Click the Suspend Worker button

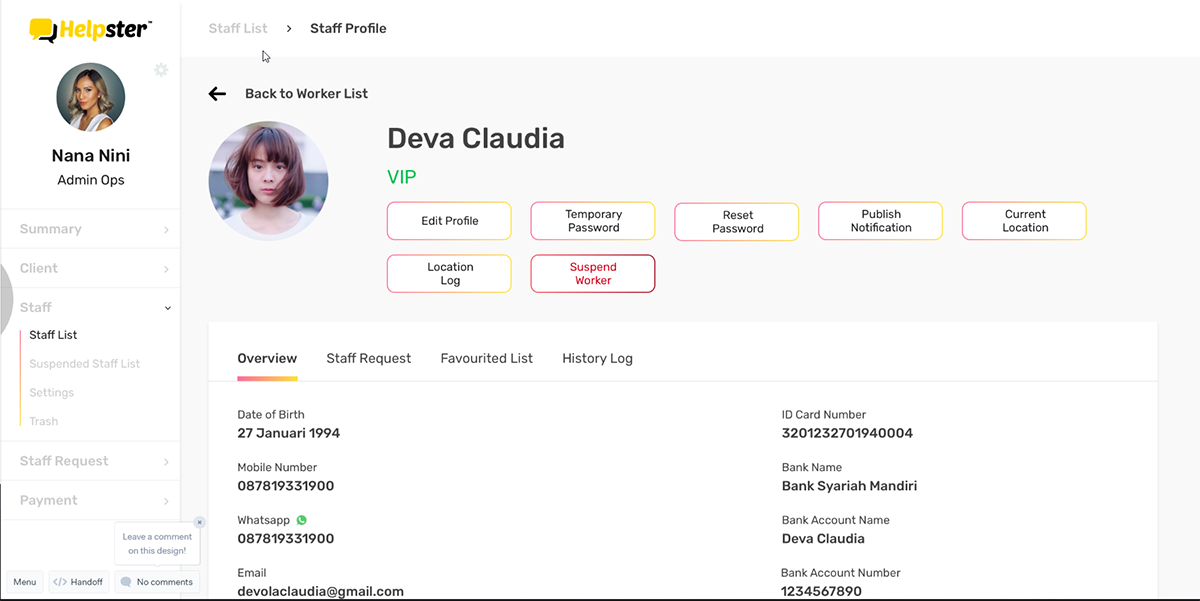tap(593, 274)
